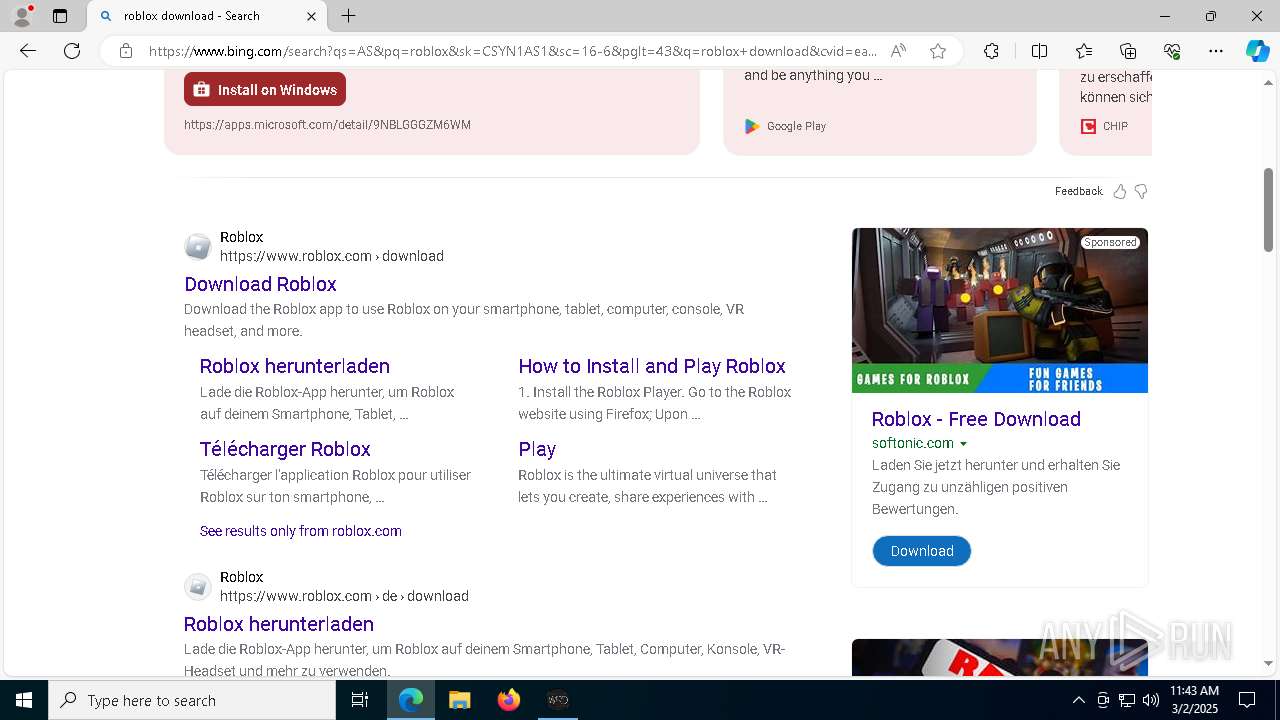Click the Install on Windows button
The image size is (1280, 720).
(265, 89)
